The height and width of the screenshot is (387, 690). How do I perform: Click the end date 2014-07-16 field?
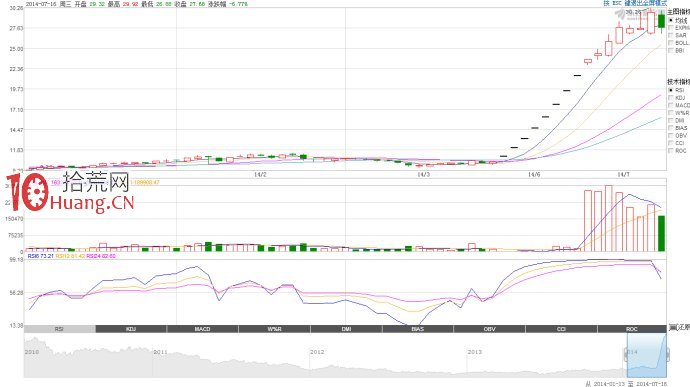click(x=652, y=384)
